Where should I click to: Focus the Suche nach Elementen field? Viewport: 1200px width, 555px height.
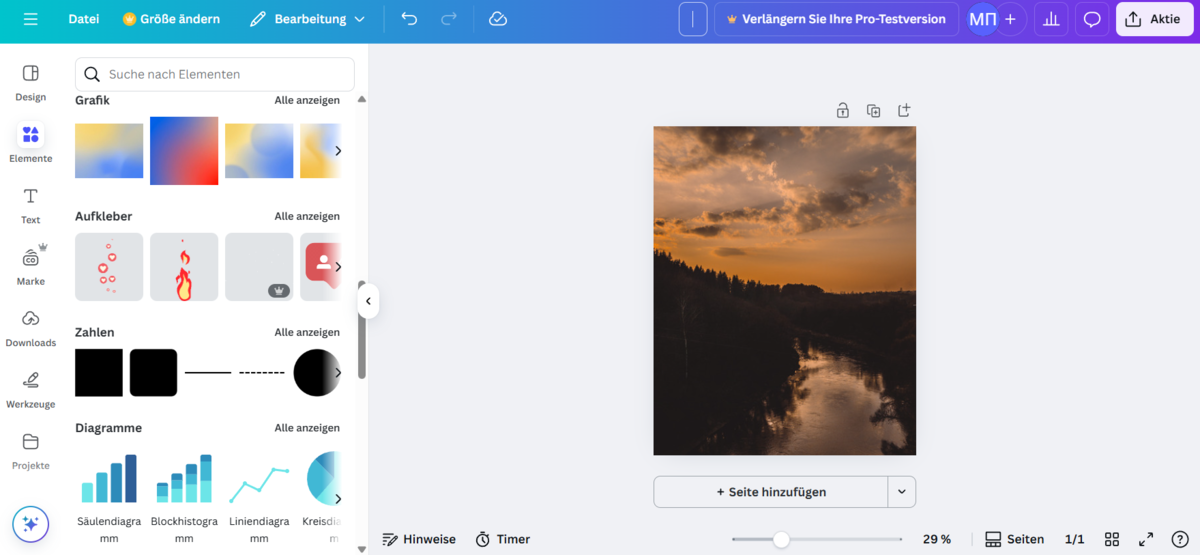pyautogui.click(x=215, y=74)
